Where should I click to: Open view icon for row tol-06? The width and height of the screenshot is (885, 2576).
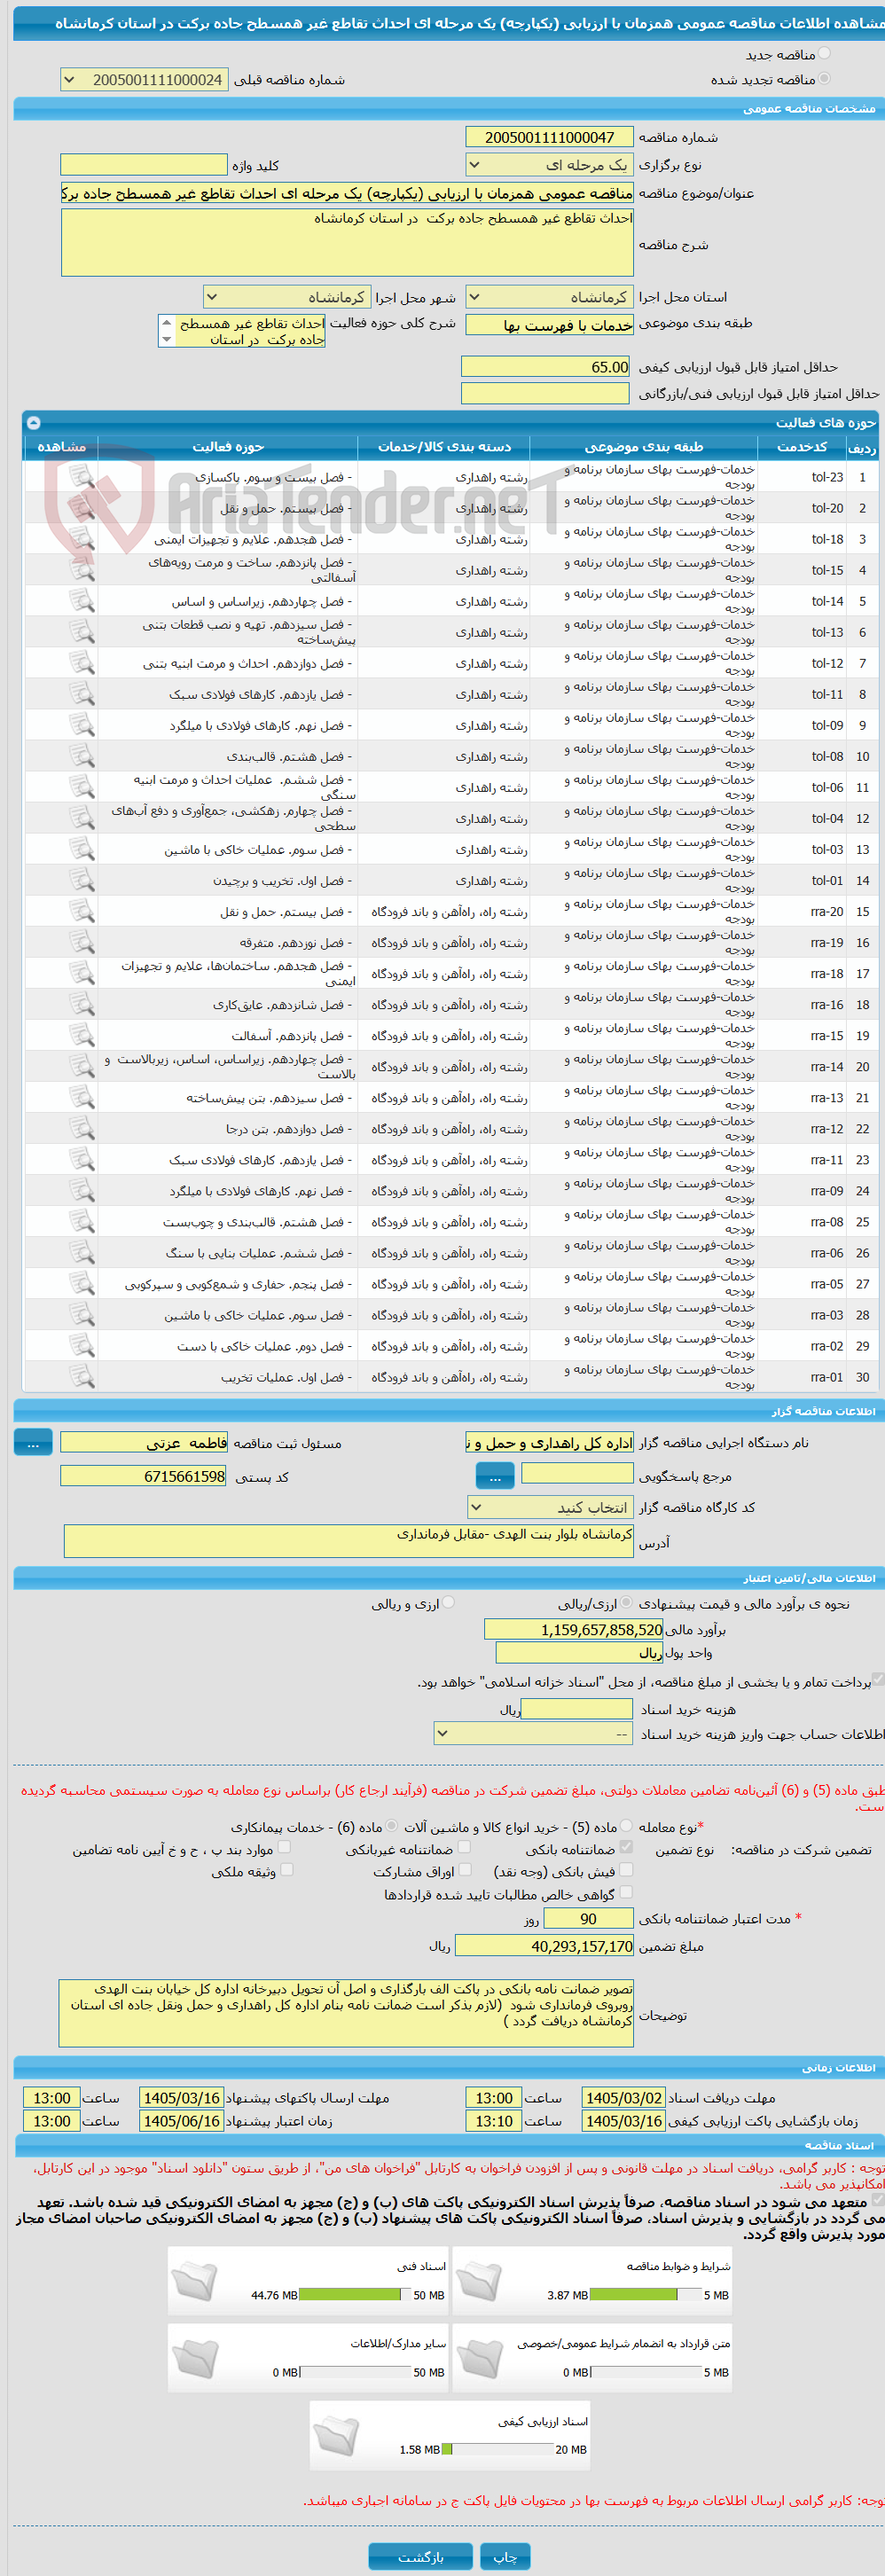82,787
